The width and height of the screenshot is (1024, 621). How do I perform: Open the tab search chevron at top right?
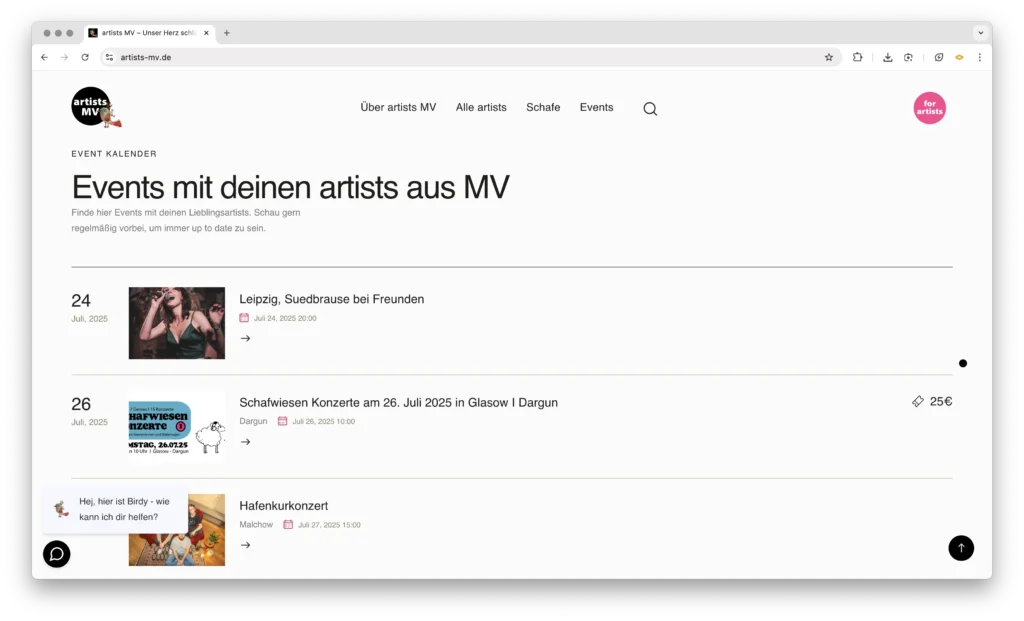pyautogui.click(x=979, y=32)
